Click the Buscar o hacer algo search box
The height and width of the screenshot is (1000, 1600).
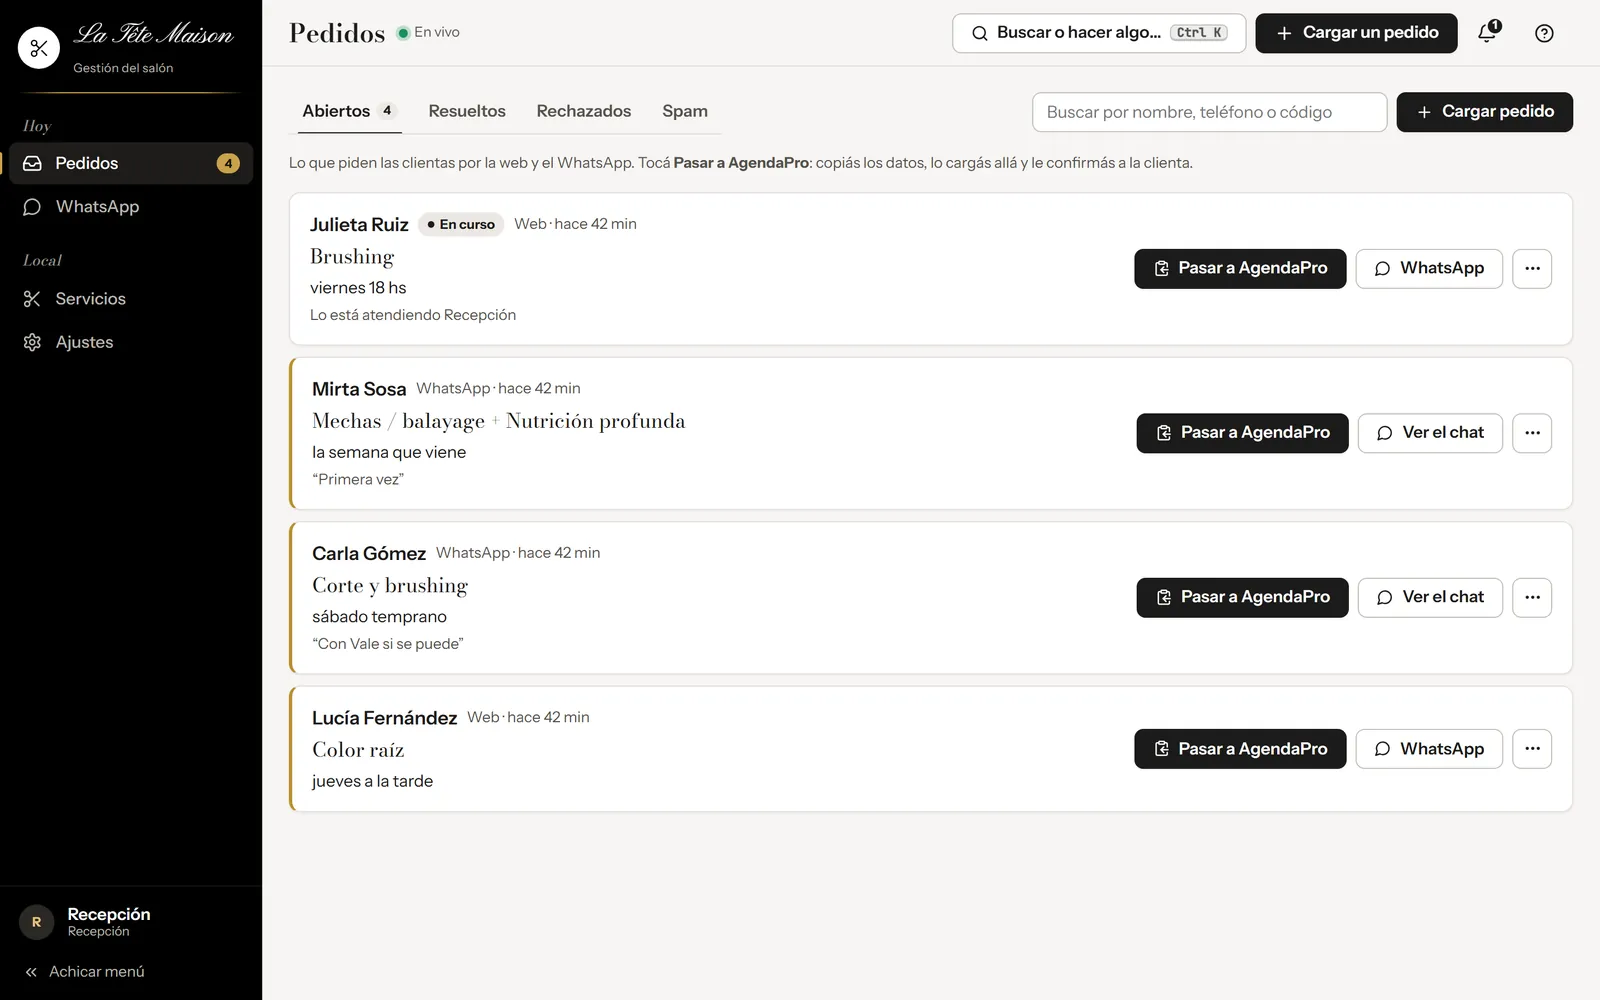point(1099,33)
